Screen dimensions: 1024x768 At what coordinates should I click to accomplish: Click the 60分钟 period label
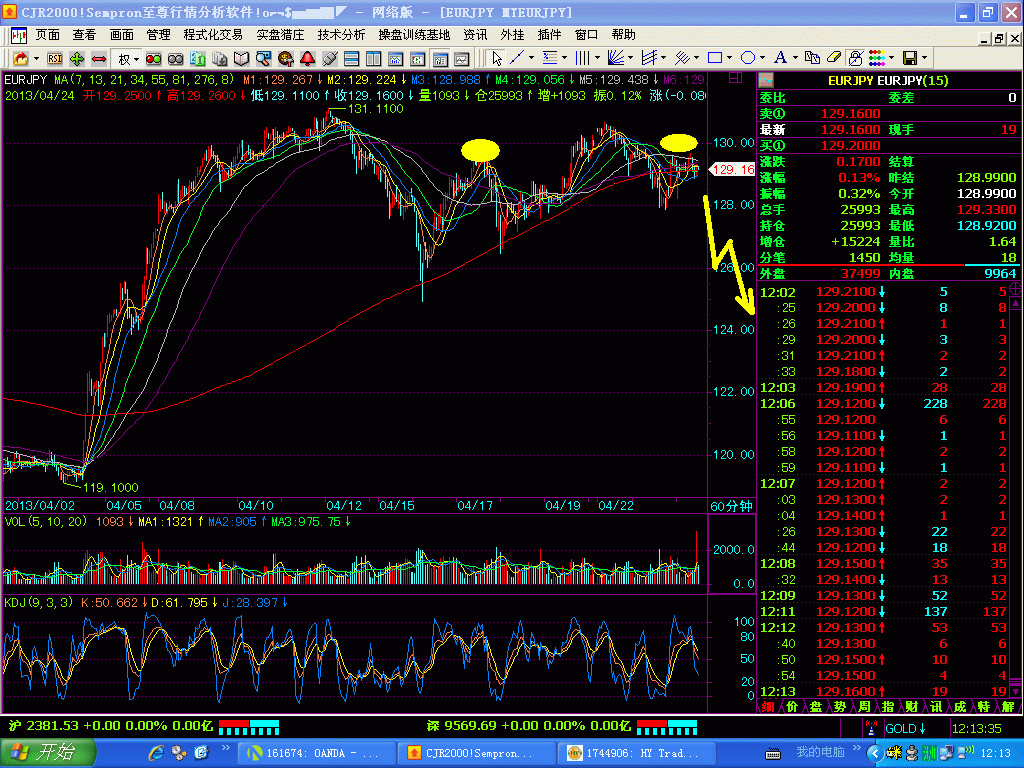(731, 506)
